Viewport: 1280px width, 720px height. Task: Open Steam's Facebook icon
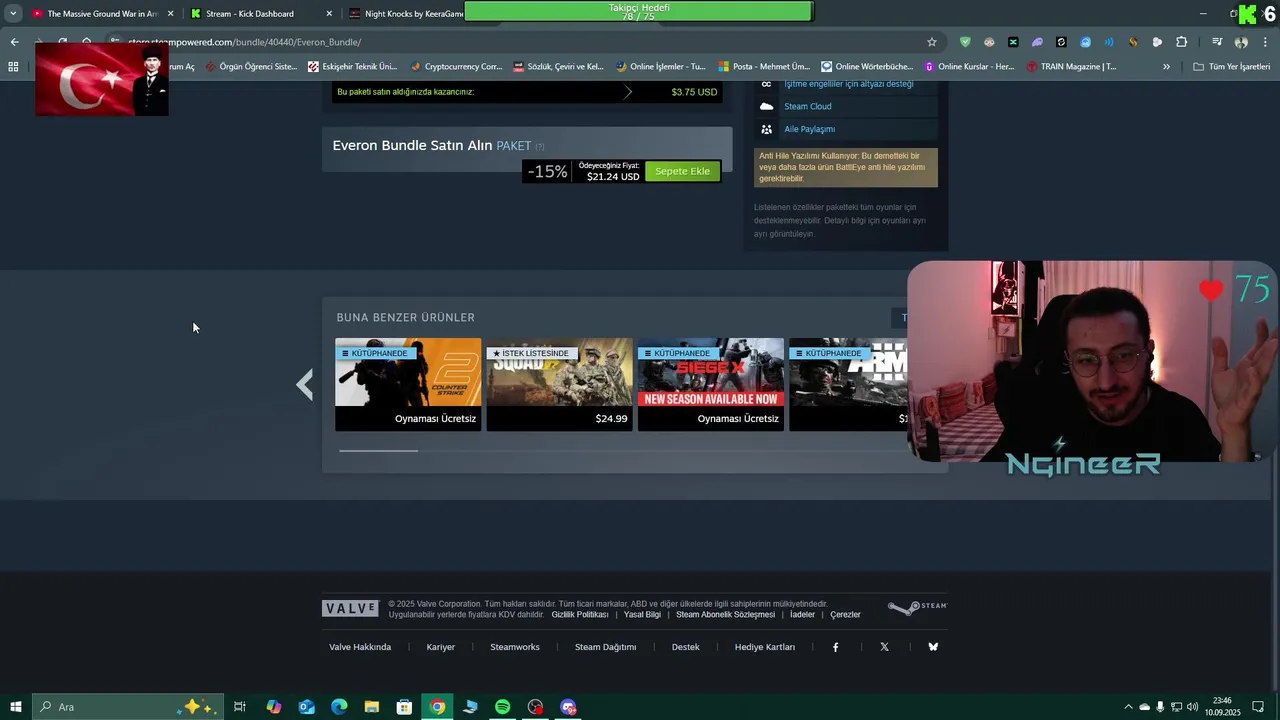836,647
